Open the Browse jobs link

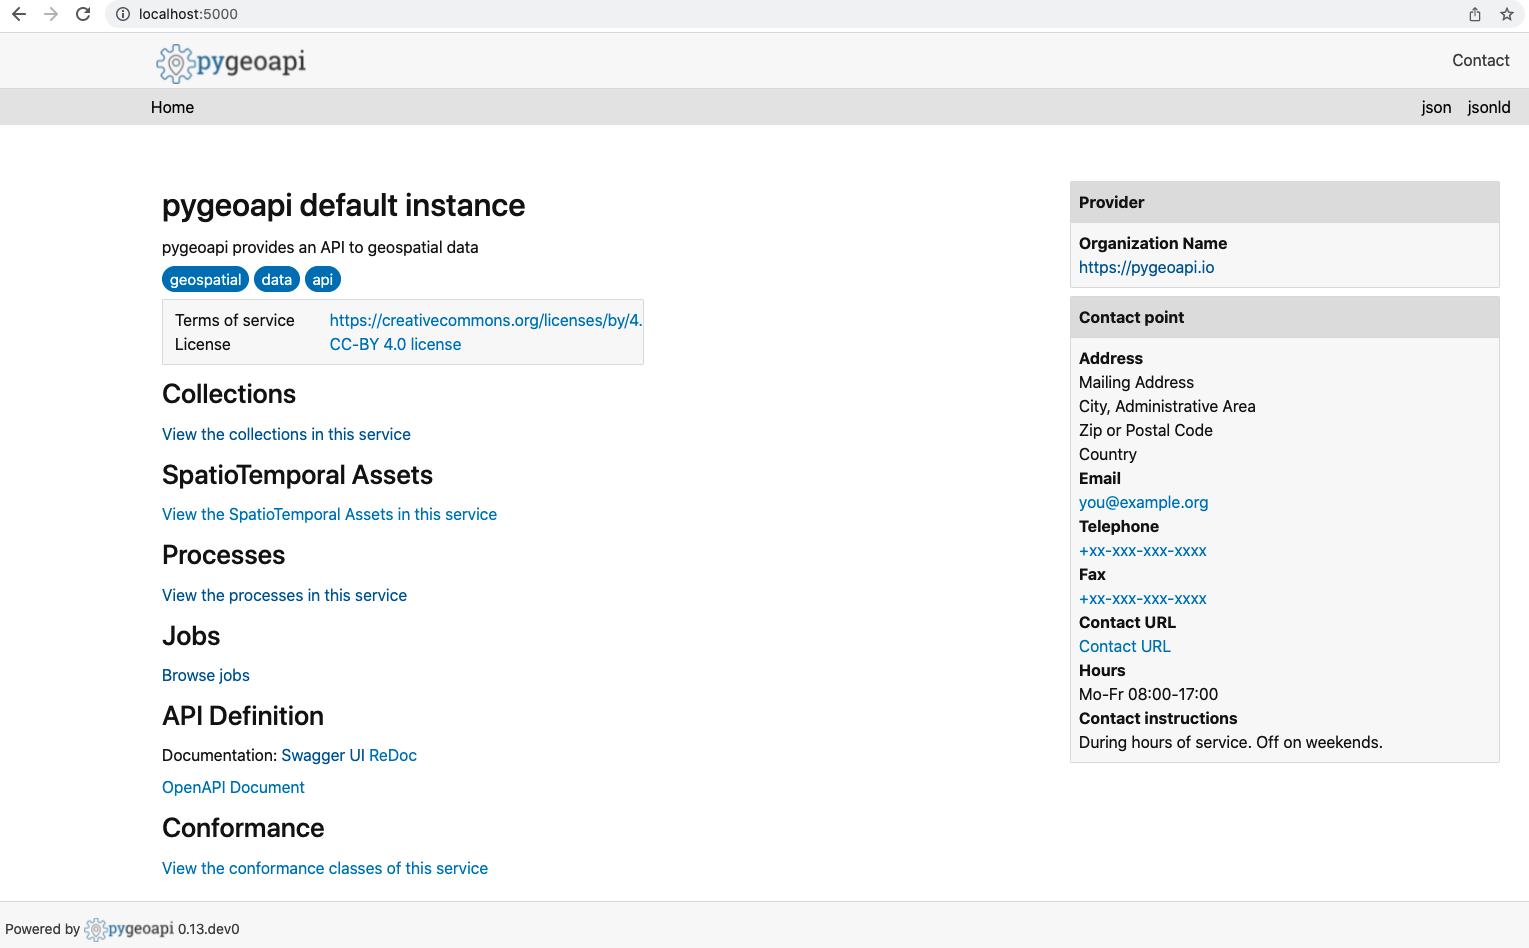(206, 675)
